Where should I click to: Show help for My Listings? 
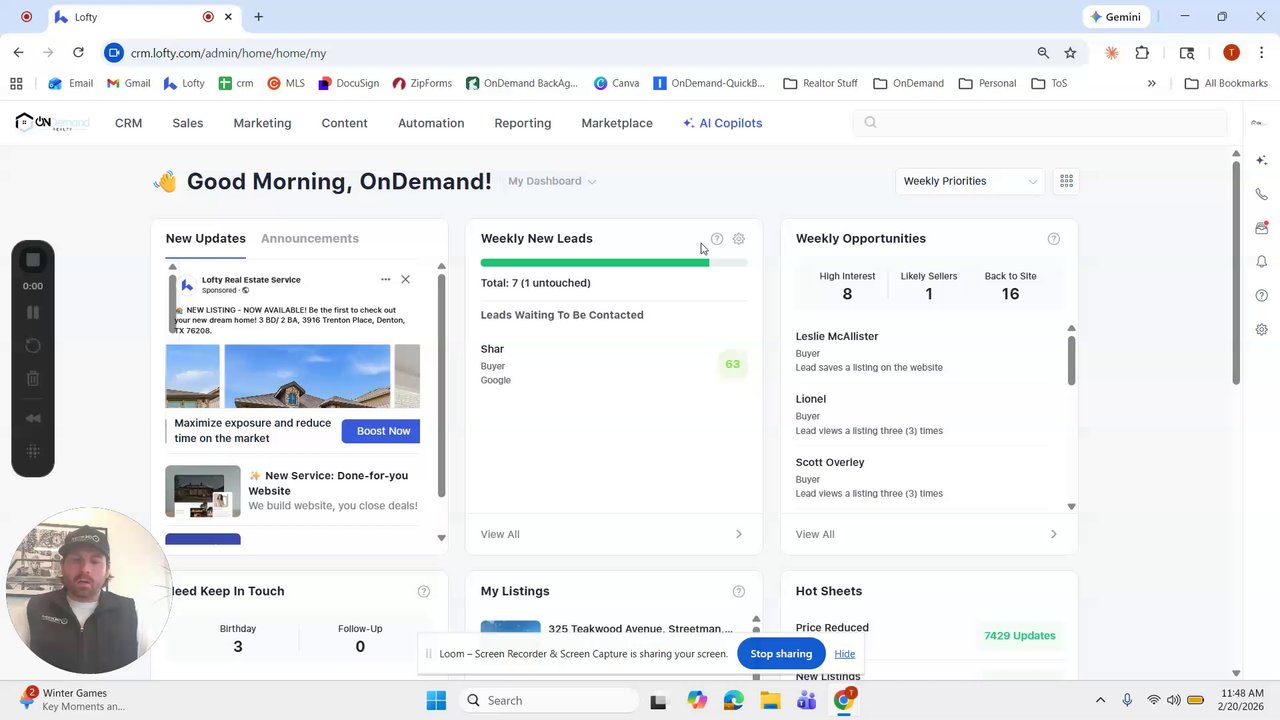(x=739, y=592)
